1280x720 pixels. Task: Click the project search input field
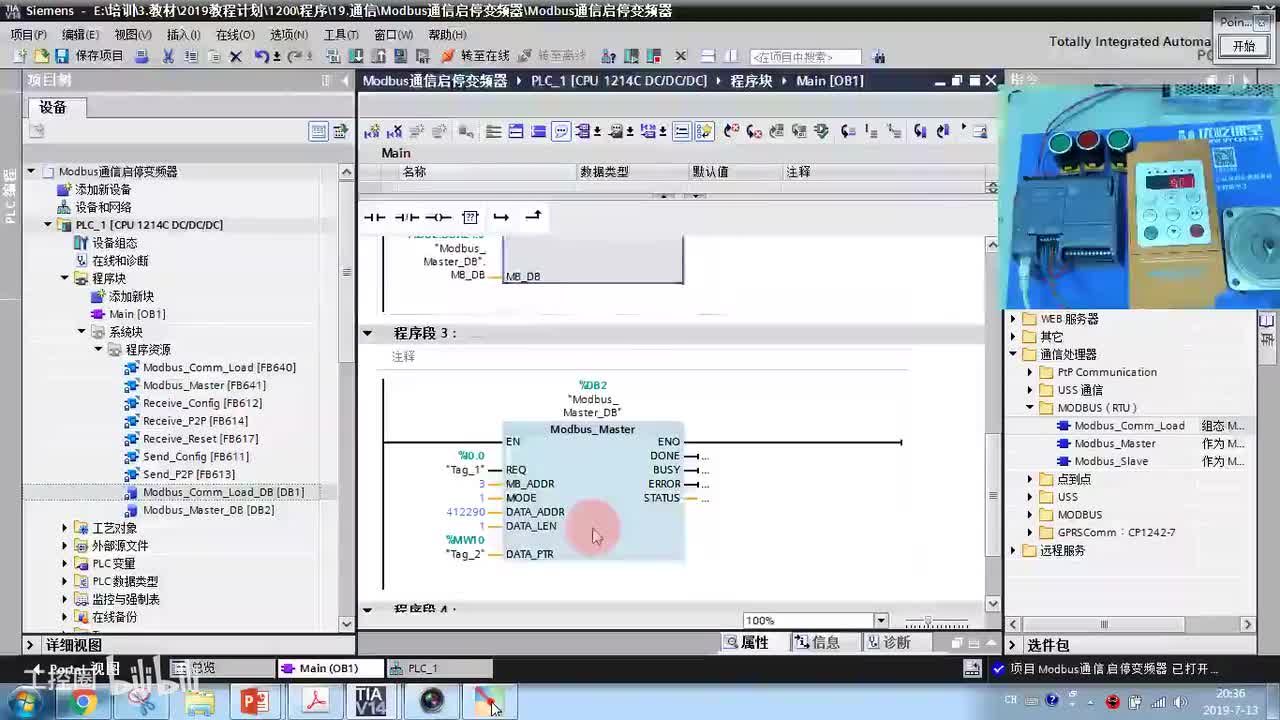(x=805, y=57)
